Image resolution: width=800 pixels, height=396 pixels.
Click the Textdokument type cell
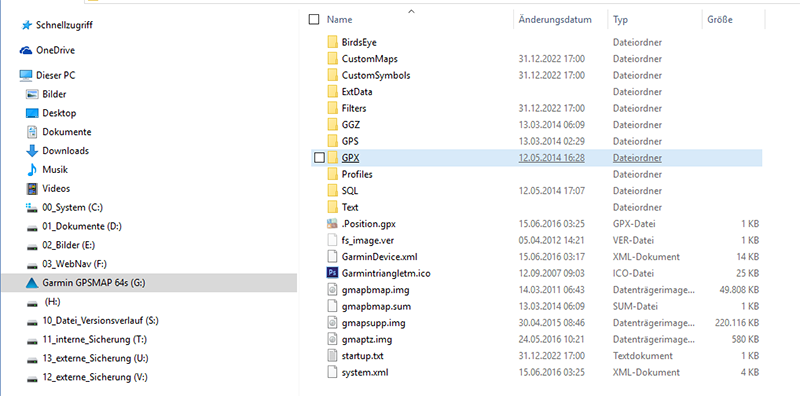[x=643, y=356]
